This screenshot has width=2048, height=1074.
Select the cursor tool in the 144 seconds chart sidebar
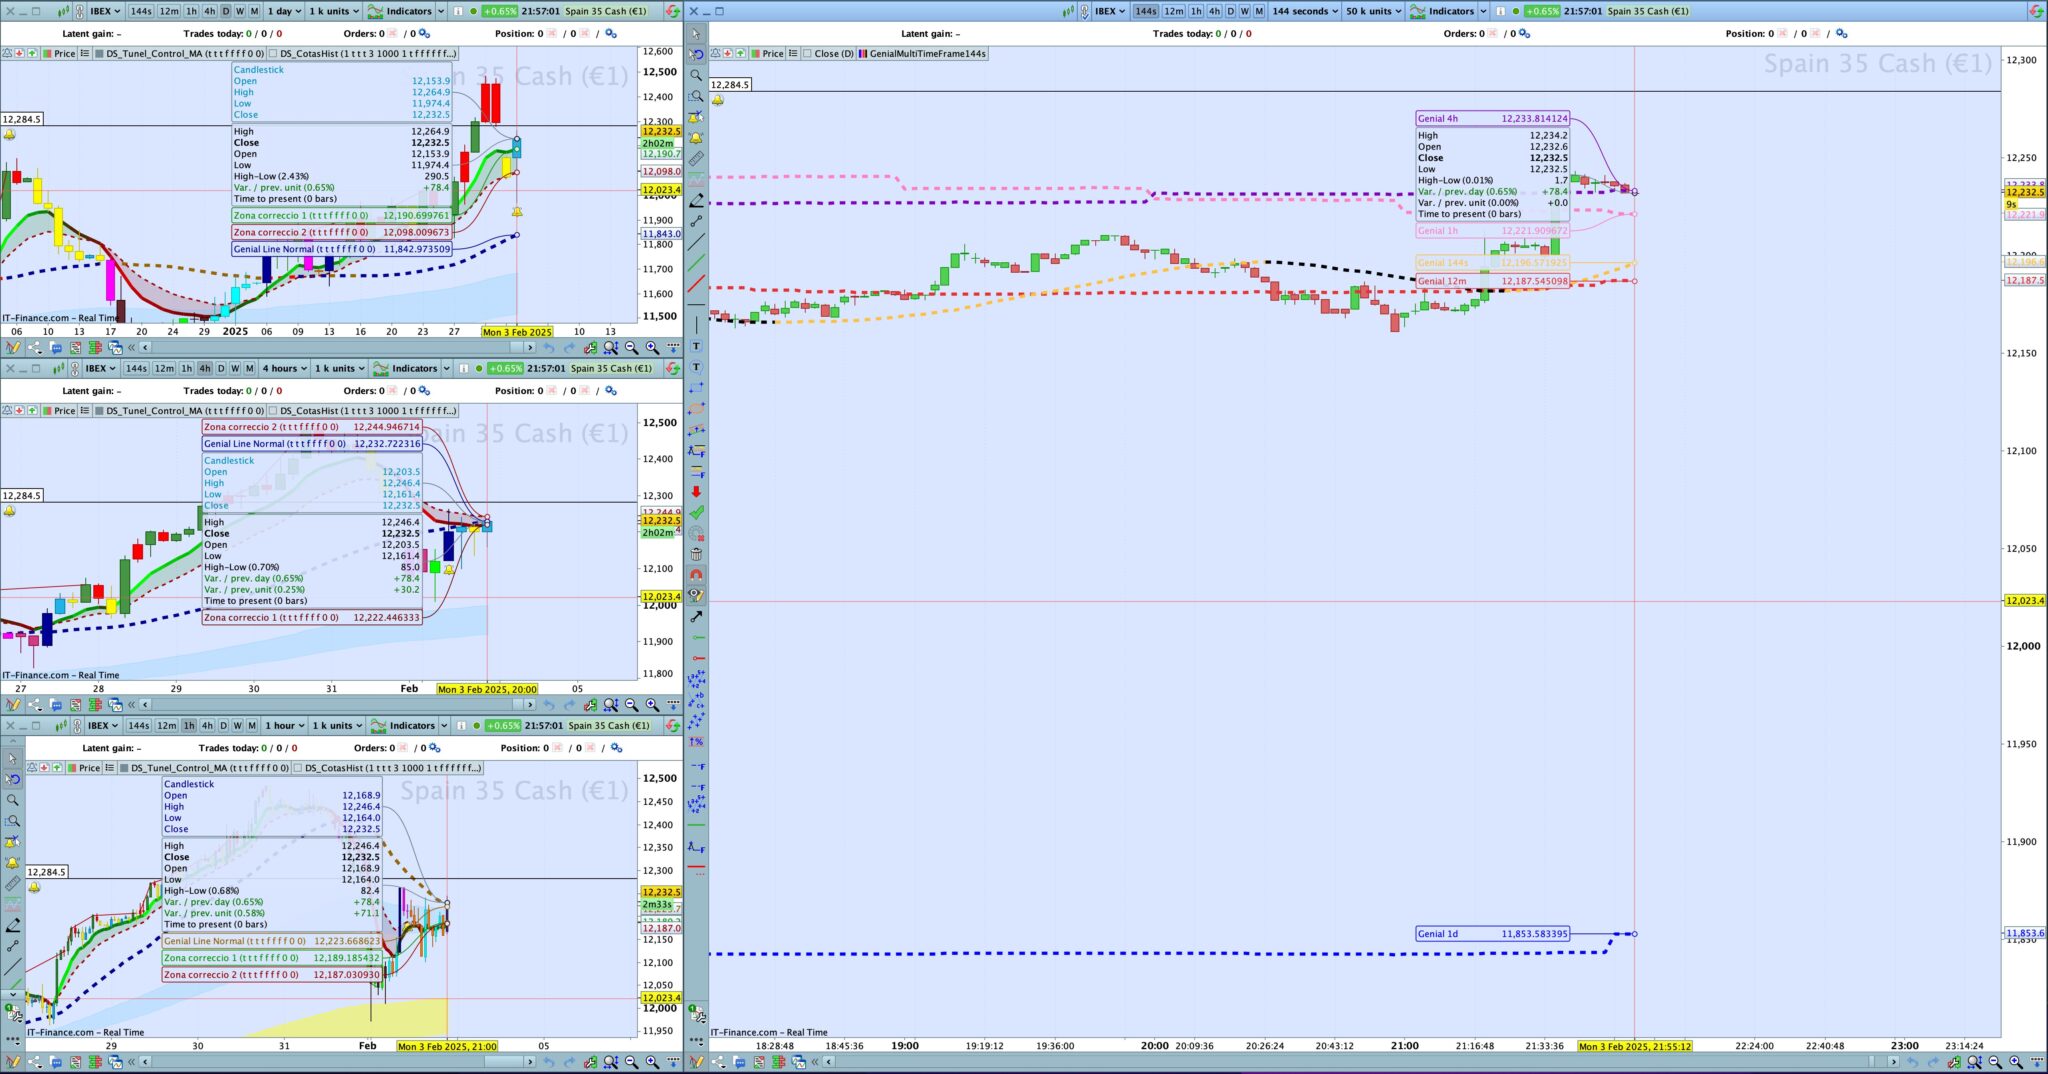click(x=696, y=34)
